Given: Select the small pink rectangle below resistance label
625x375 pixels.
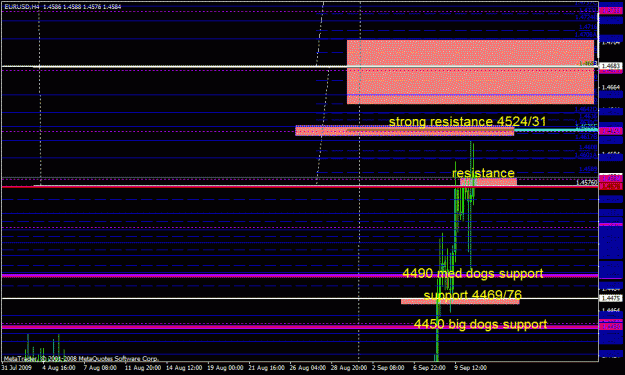Looking at the screenshot, I should [488, 182].
